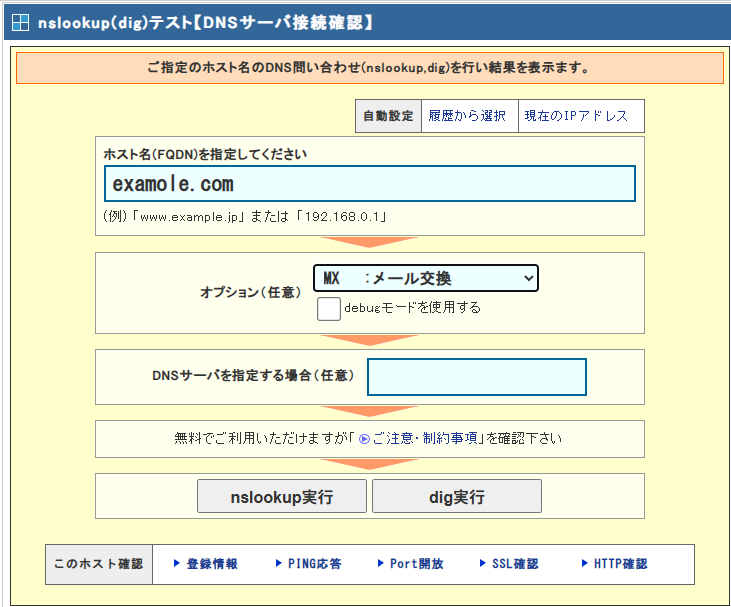Select the 履歴から選択 tab
This screenshot has width=731, height=607.
click(x=468, y=116)
